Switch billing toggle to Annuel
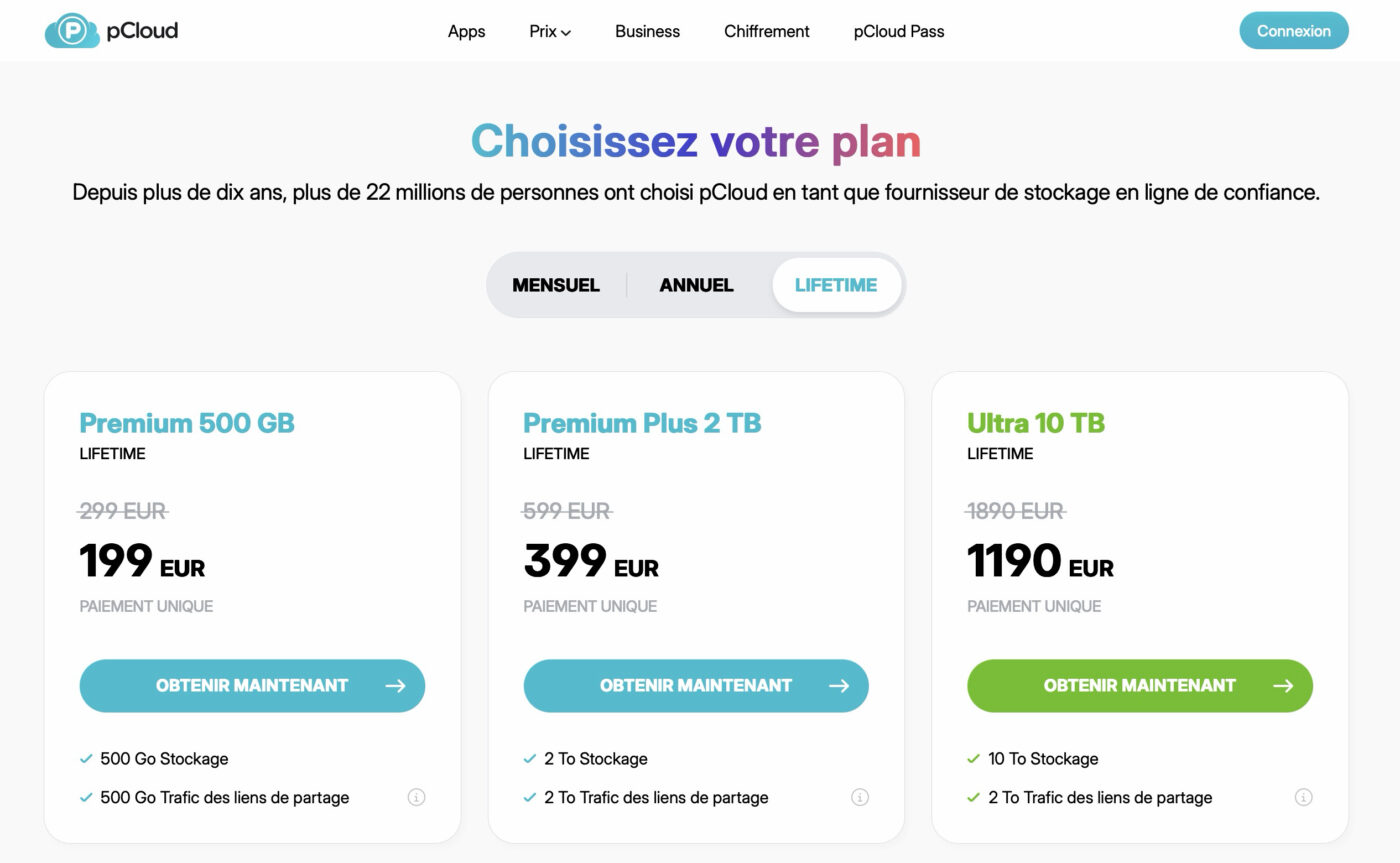The width and height of the screenshot is (1400, 863). [696, 285]
